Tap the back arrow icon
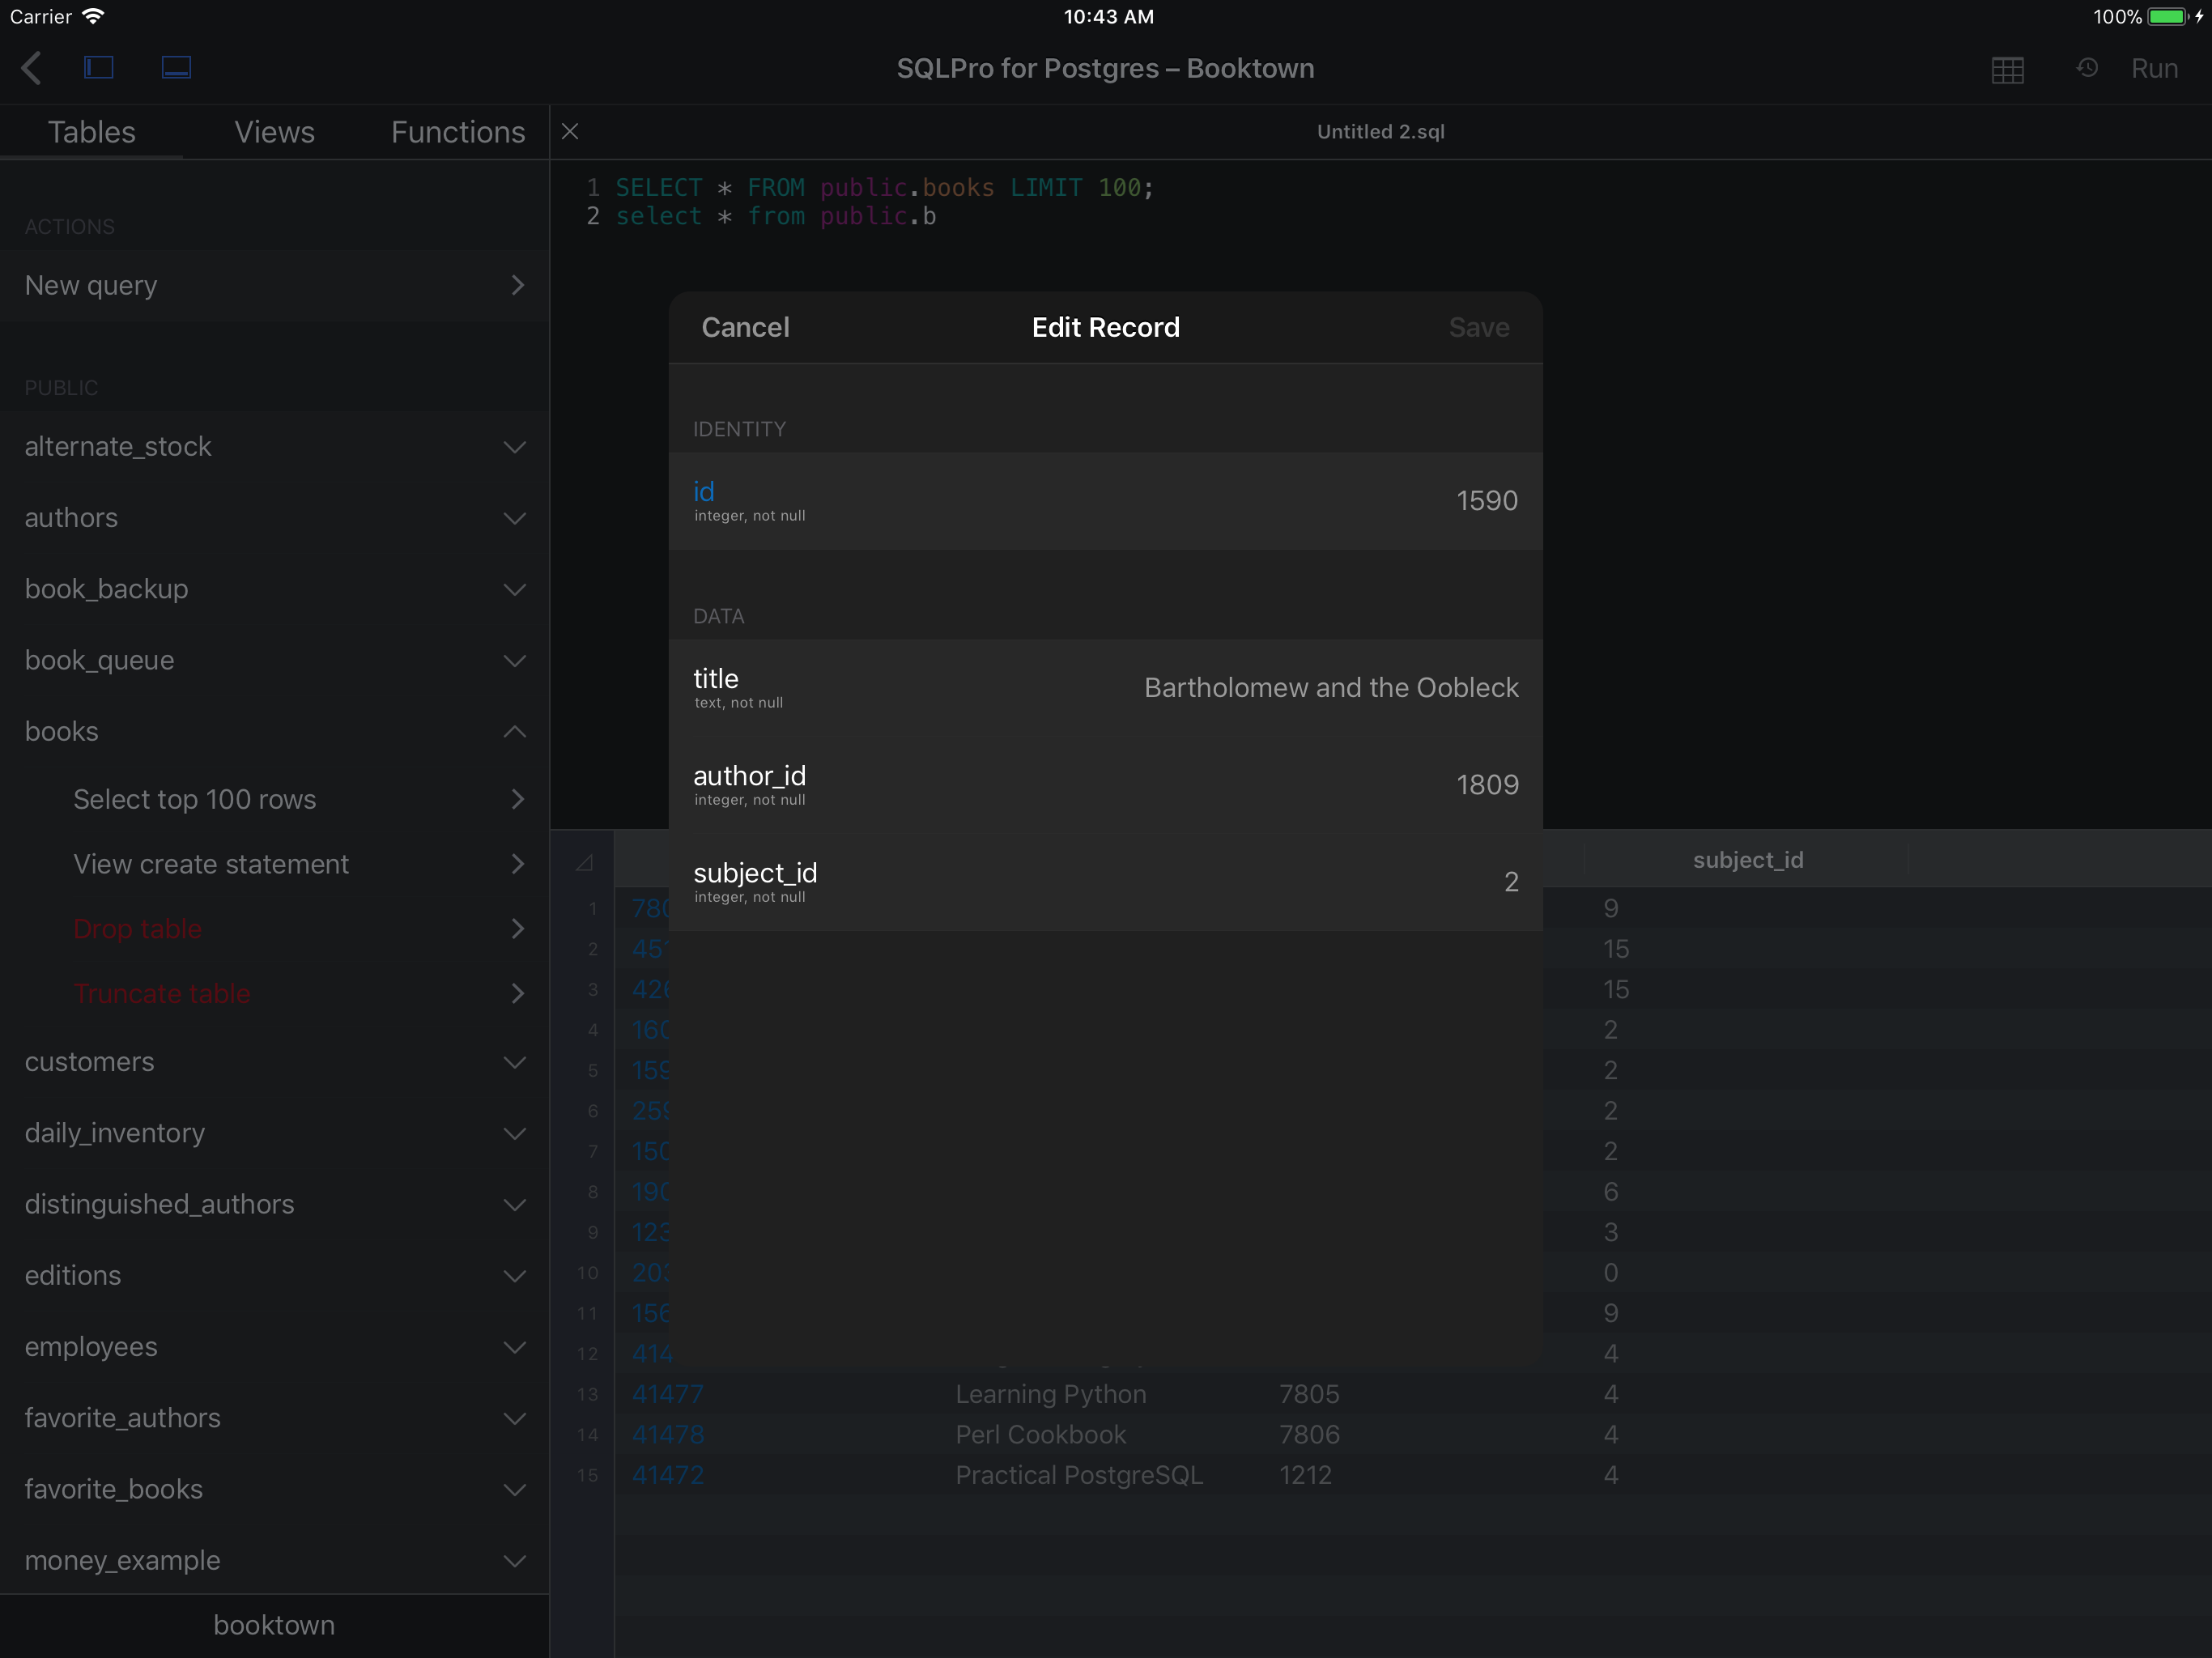 (32, 68)
